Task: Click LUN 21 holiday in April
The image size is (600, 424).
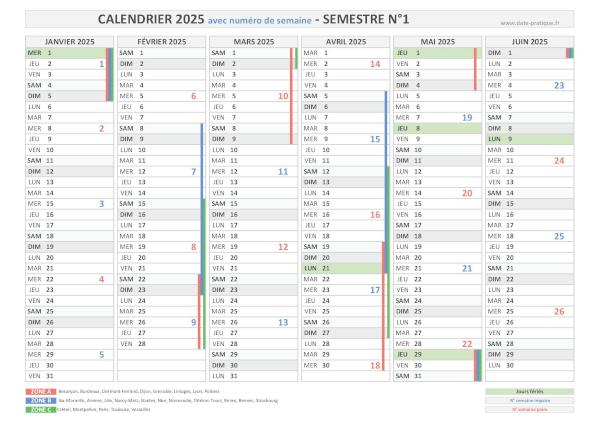Action: pos(342,269)
